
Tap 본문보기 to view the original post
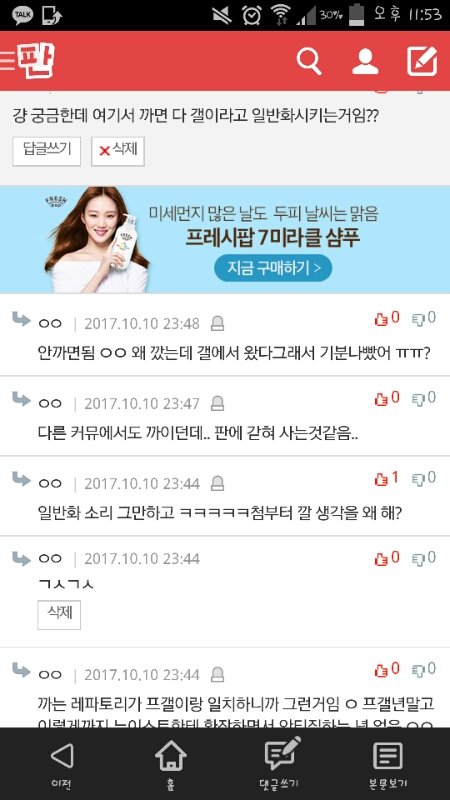(x=388, y=764)
